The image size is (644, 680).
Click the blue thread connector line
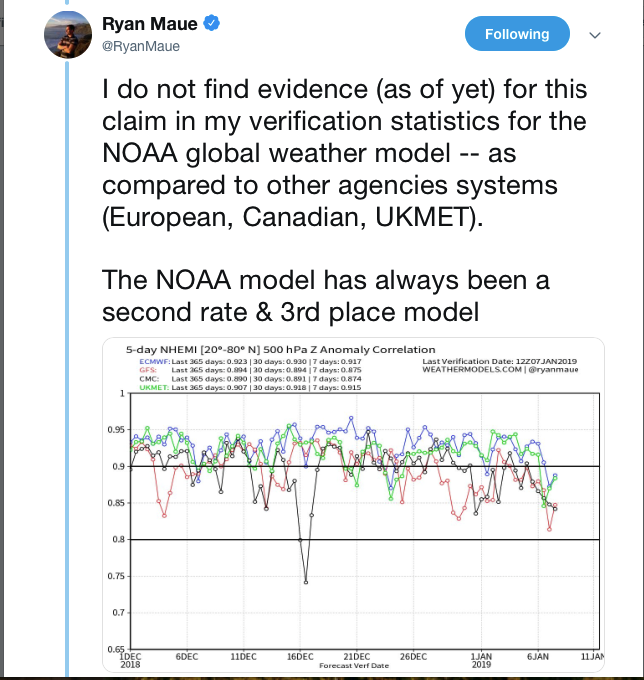tap(67, 369)
